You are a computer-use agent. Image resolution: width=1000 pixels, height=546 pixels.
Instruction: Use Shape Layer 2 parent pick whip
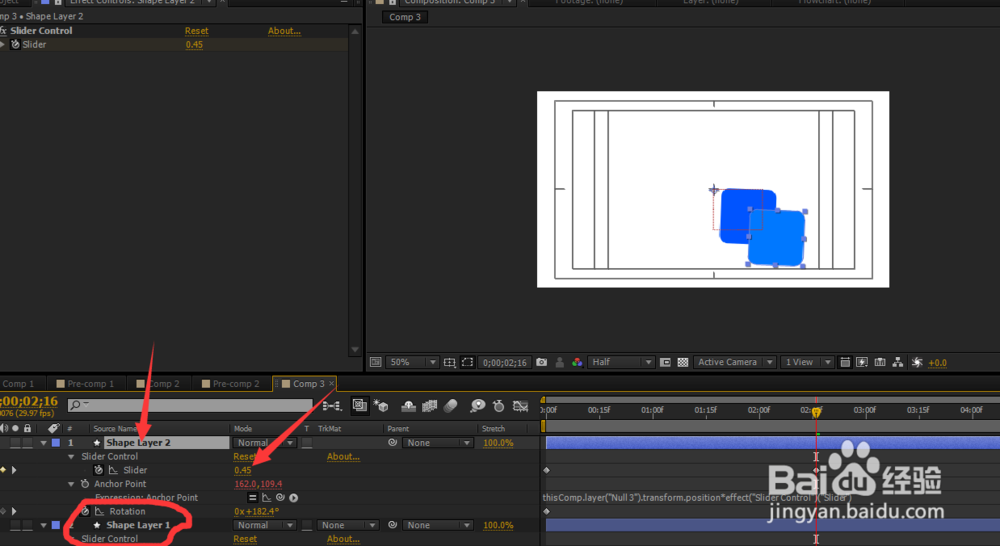click(392, 442)
